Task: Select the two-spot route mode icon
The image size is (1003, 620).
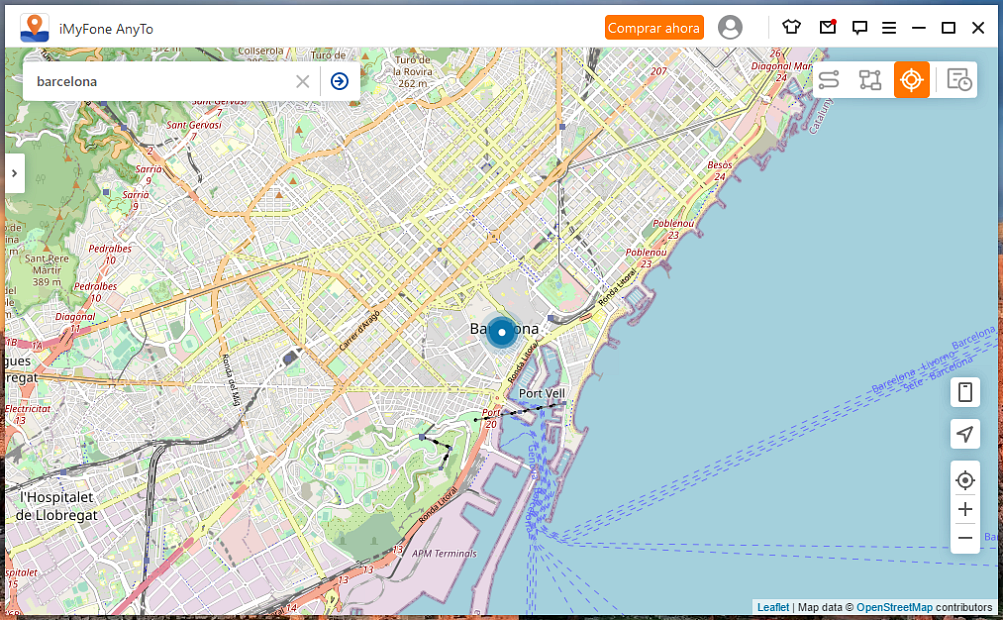Action: (829, 80)
